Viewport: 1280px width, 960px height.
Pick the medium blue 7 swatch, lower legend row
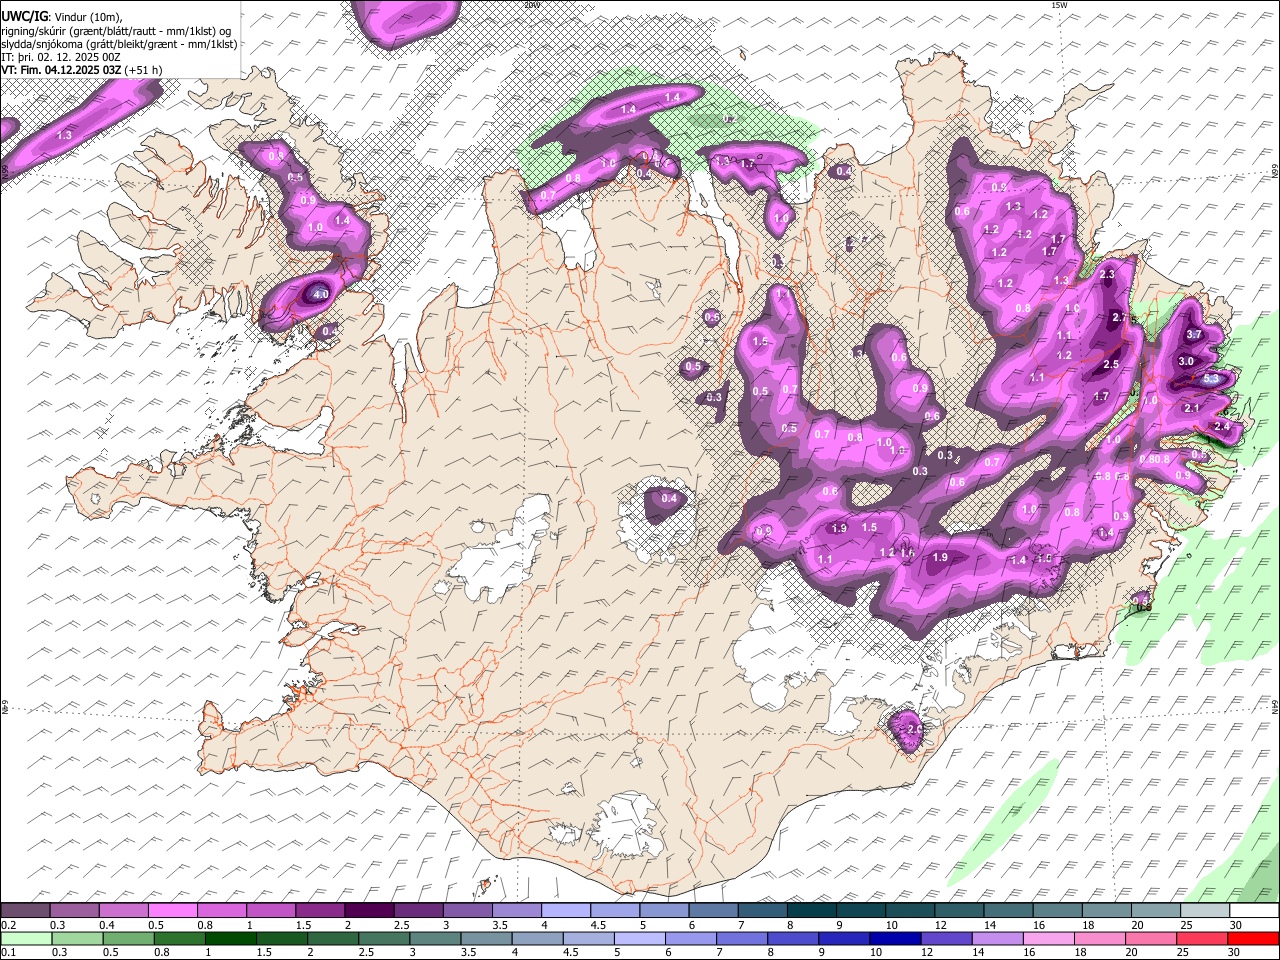(740, 938)
